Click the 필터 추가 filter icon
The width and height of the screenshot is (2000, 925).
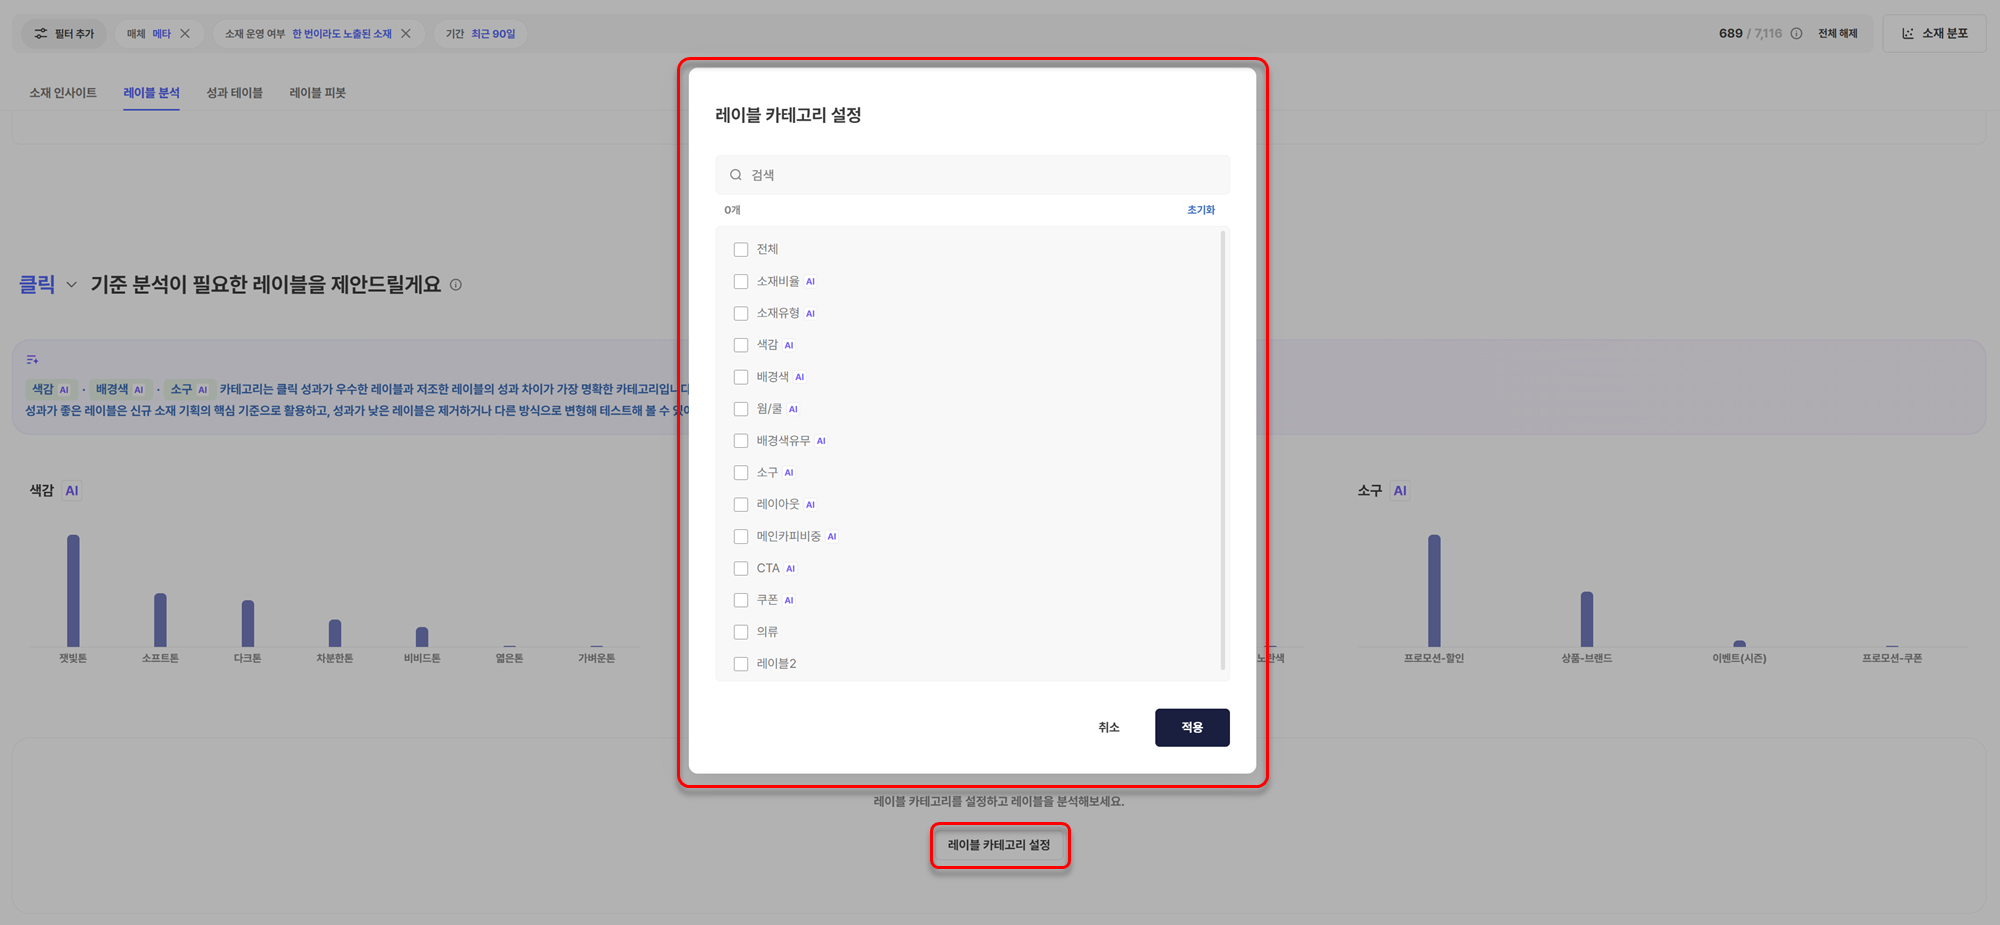tap(41, 34)
